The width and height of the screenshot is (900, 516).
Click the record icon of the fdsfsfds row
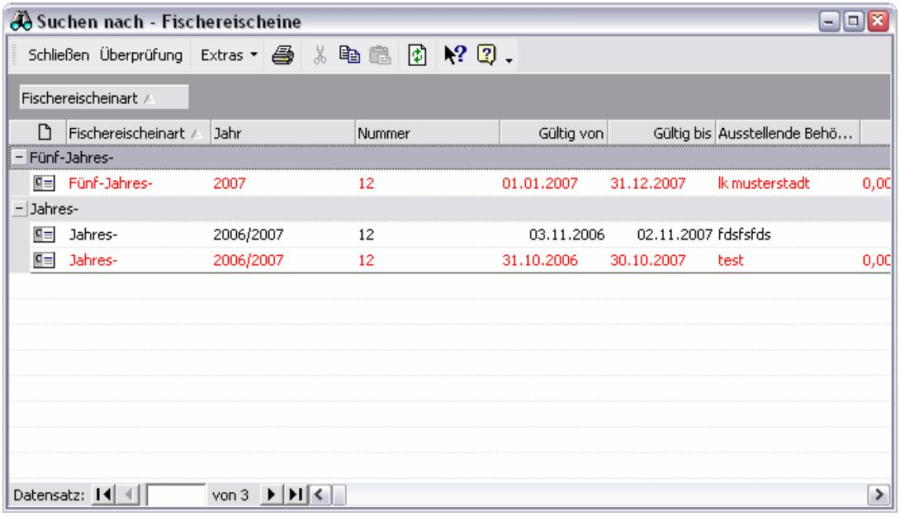point(43,235)
